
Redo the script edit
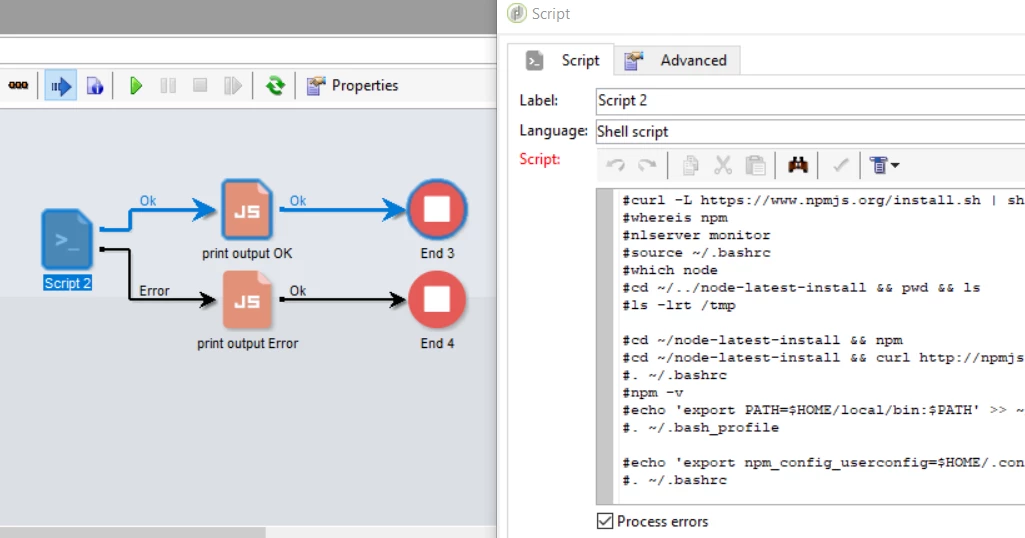647,165
